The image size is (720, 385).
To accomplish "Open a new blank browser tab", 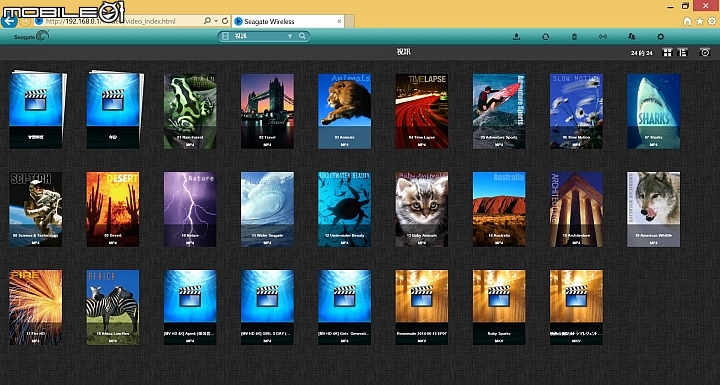I will coord(349,21).
